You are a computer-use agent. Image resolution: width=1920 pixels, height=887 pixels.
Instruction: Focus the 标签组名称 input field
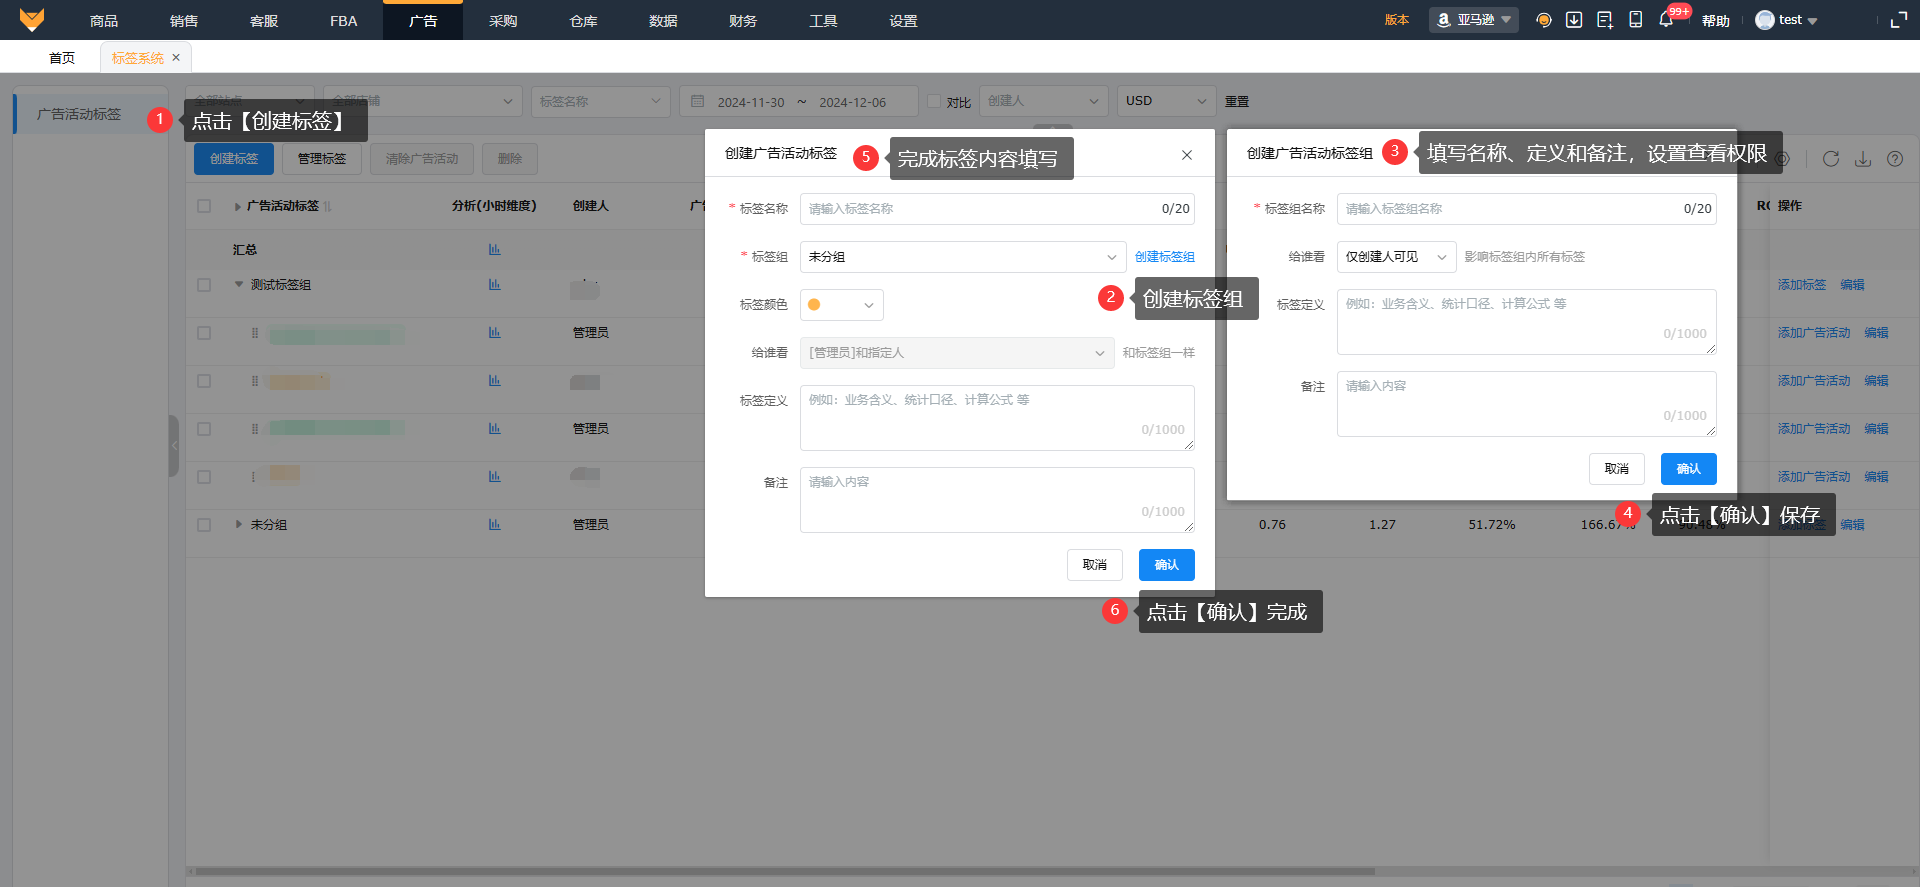tap(1527, 209)
